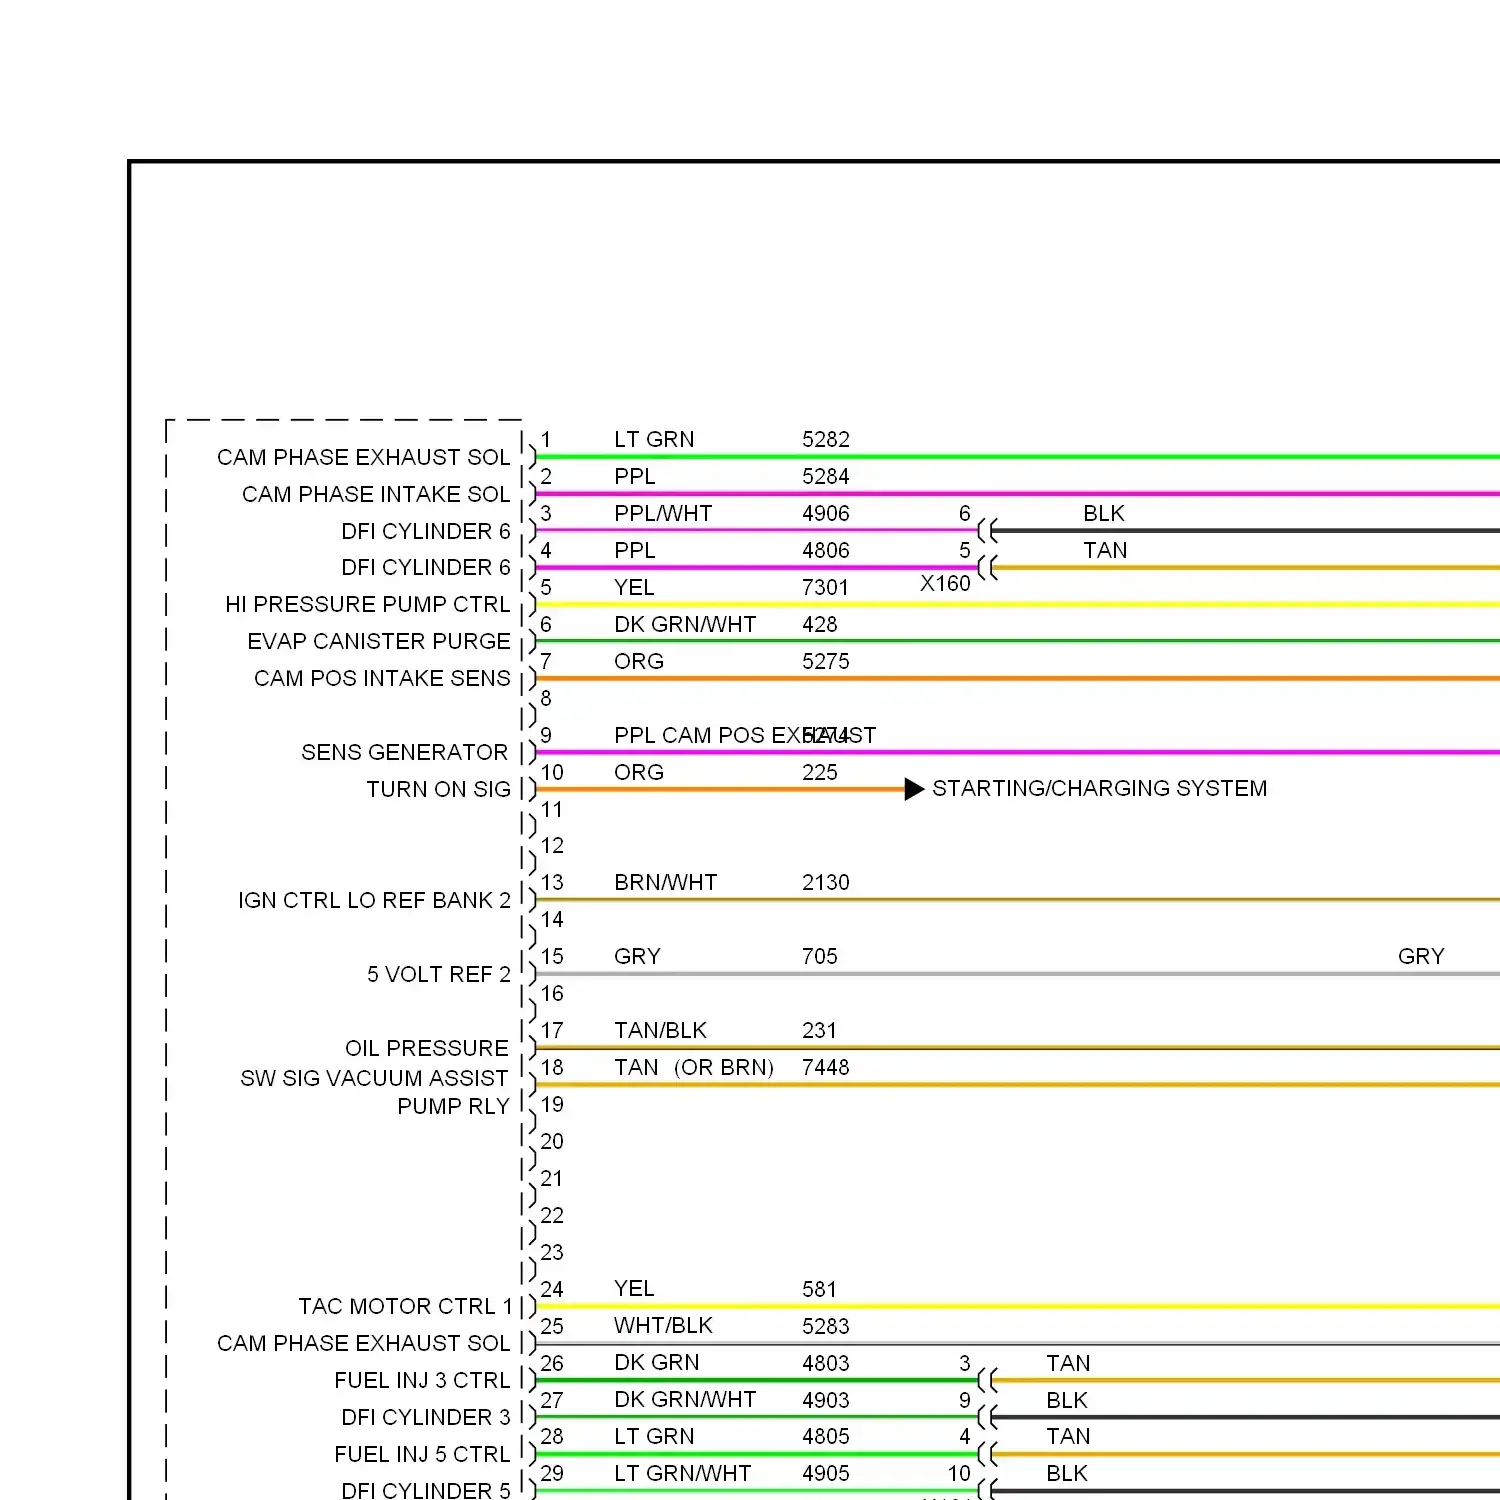Viewport: 1500px width, 1500px height.
Task: Select IGN CTRL LO REF BANK 2 label
Action: click(374, 900)
